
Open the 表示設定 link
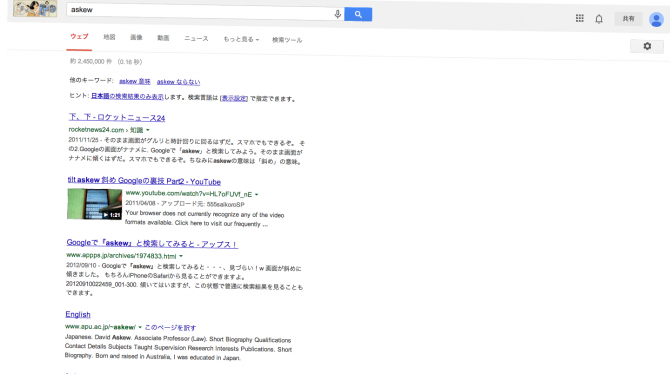(x=234, y=98)
